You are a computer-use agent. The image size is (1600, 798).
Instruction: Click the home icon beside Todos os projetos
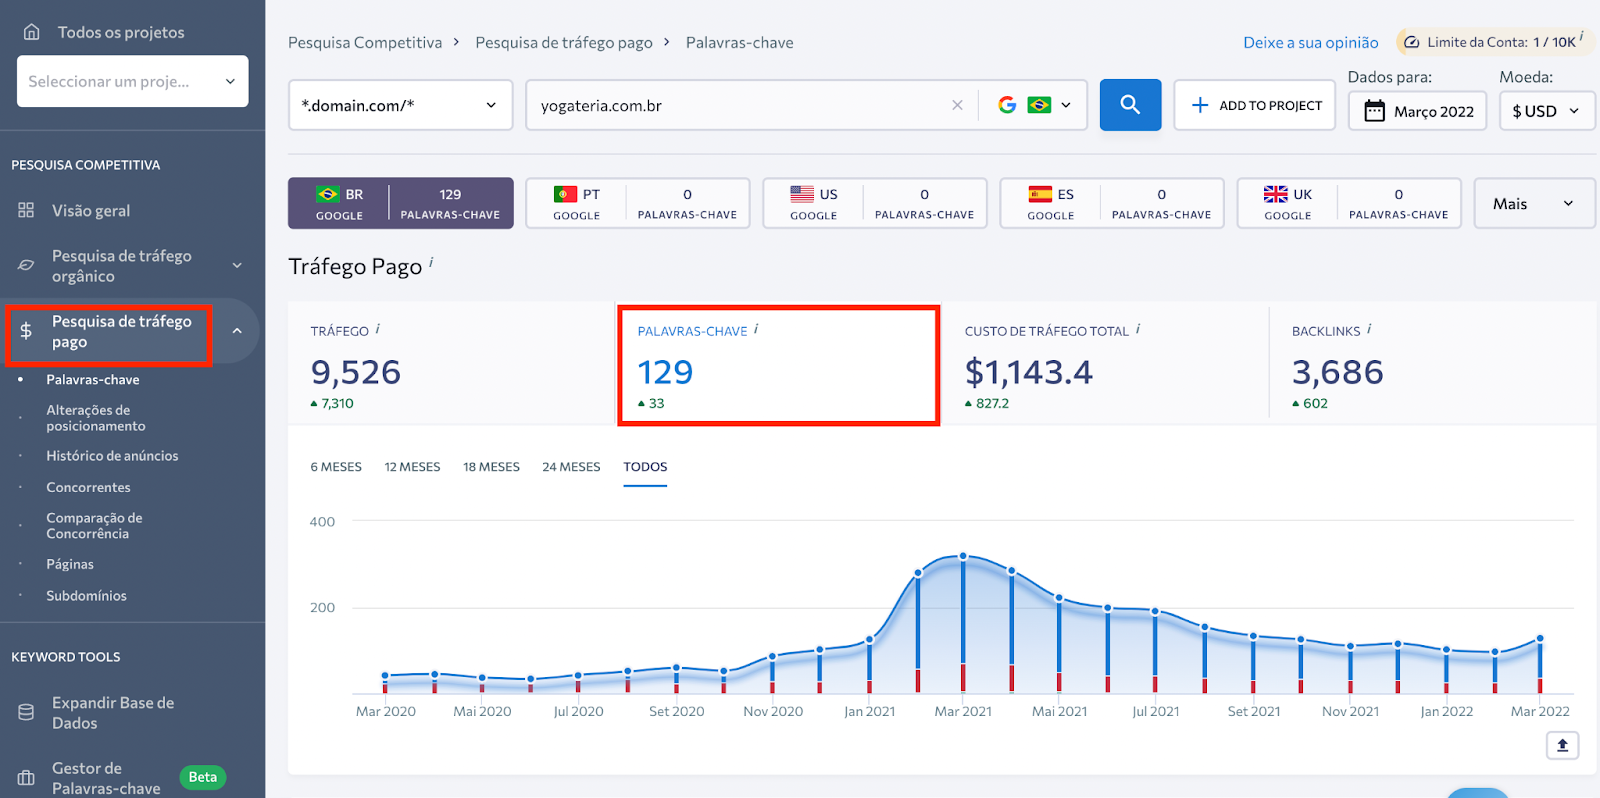32,32
